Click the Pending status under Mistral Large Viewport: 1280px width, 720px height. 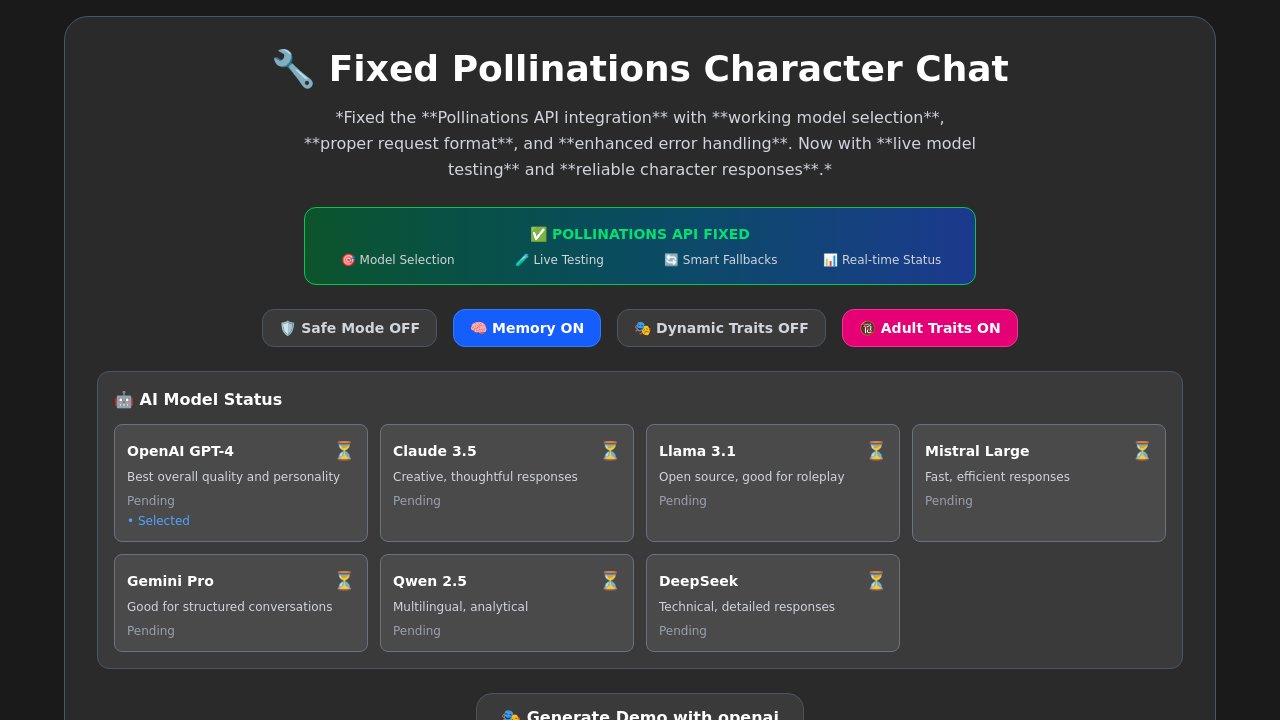pos(949,501)
